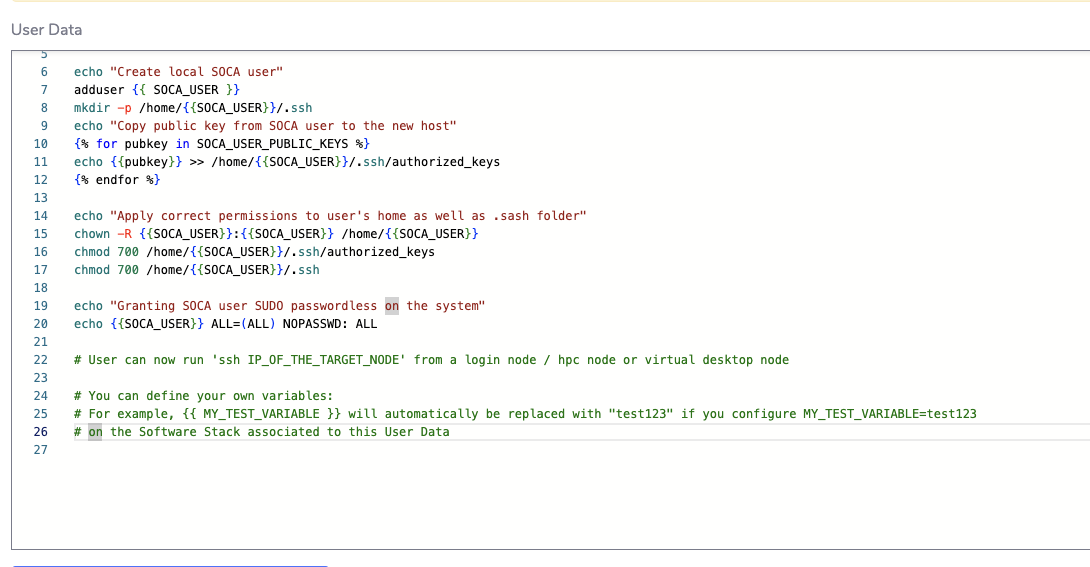Click the empty line 27 in the editor

[400, 450]
